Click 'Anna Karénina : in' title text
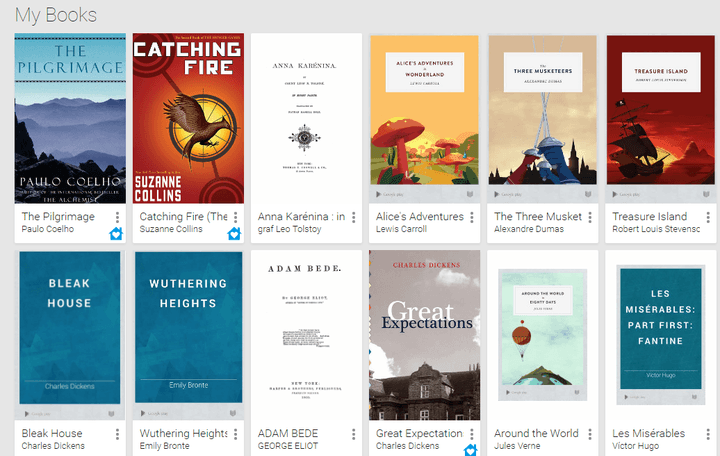The width and height of the screenshot is (720, 456). (x=301, y=217)
